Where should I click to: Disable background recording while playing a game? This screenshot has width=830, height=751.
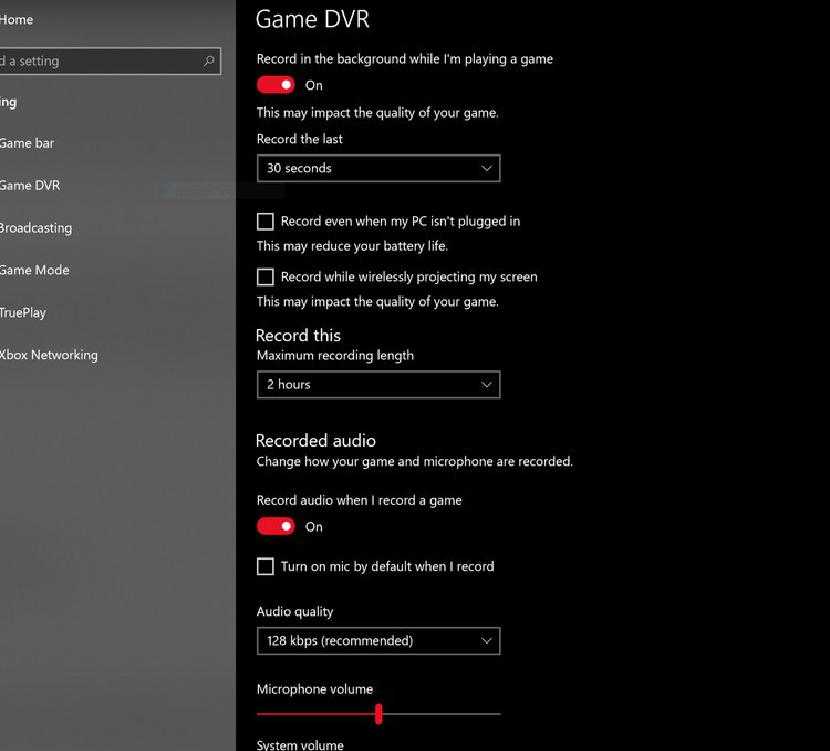pyautogui.click(x=276, y=86)
